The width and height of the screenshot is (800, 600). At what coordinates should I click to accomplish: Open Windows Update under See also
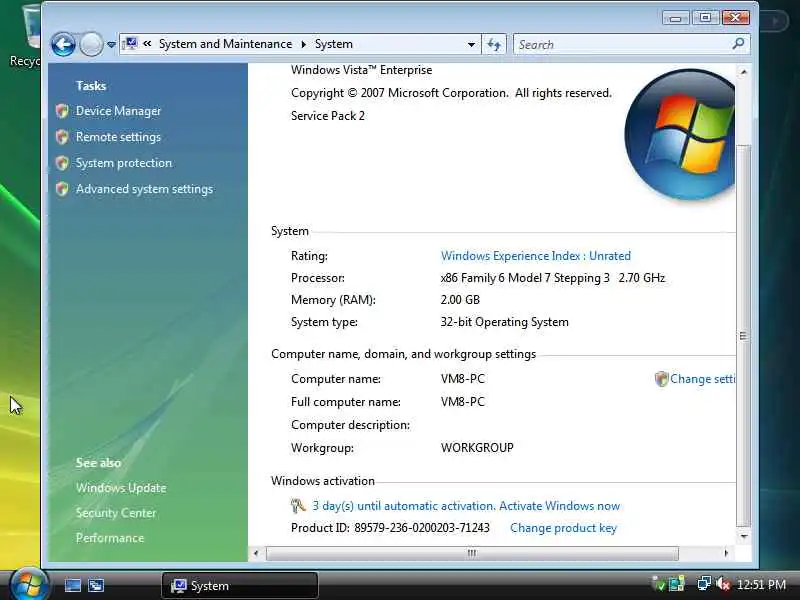click(121, 488)
